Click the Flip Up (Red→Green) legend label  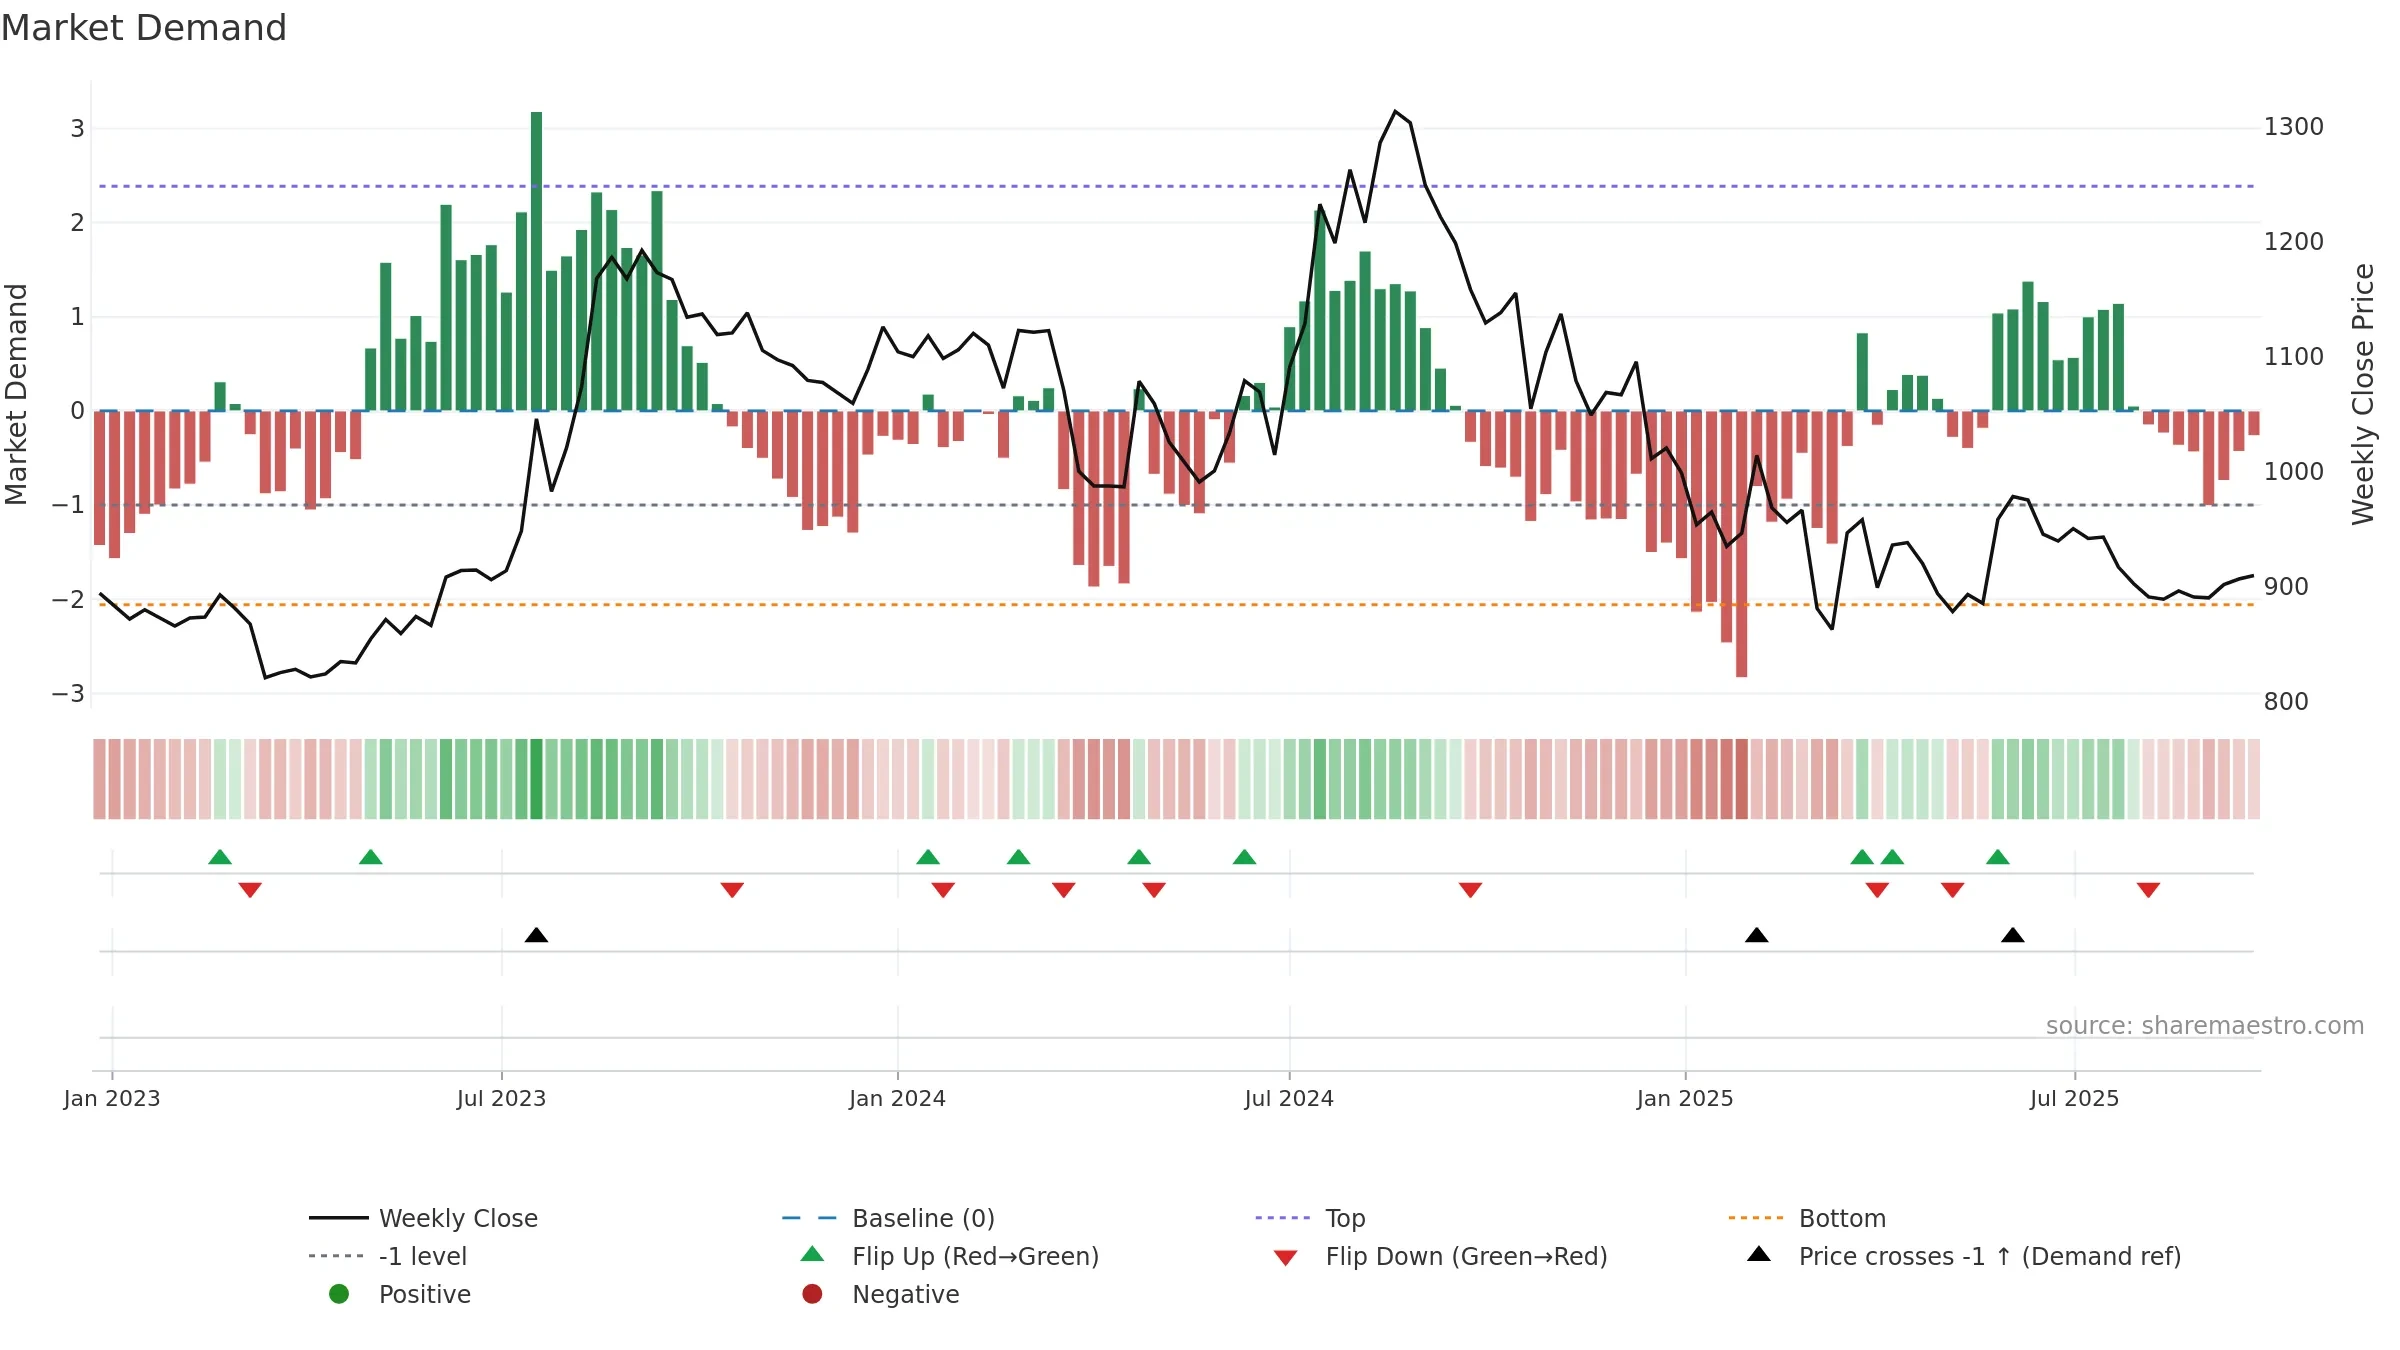975,1256
